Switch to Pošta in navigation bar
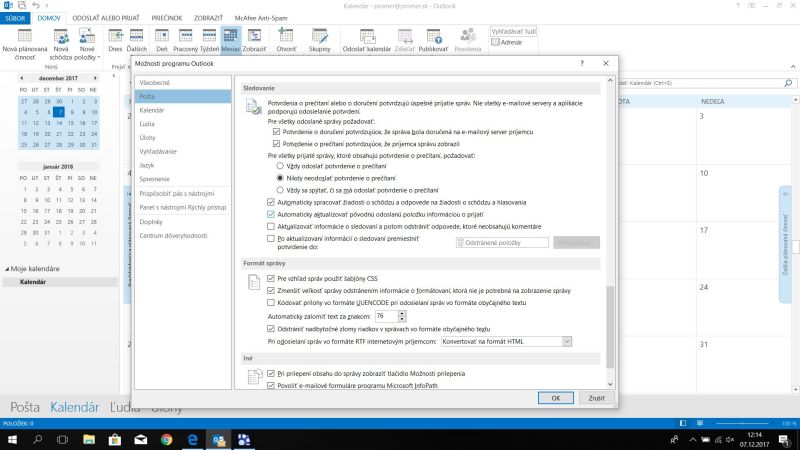Screen dimensions: 800x450 (x=24, y=407)
